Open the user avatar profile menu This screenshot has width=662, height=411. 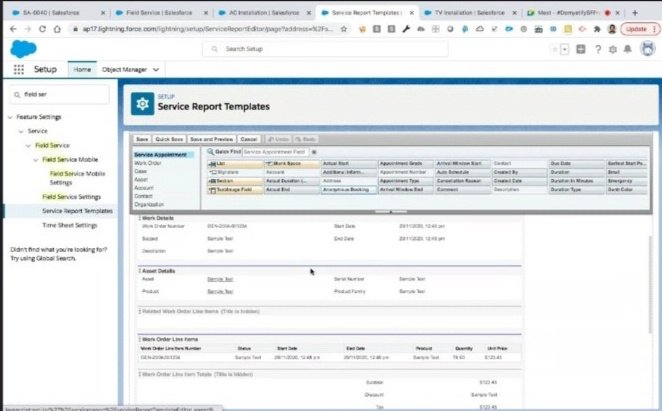648,49
